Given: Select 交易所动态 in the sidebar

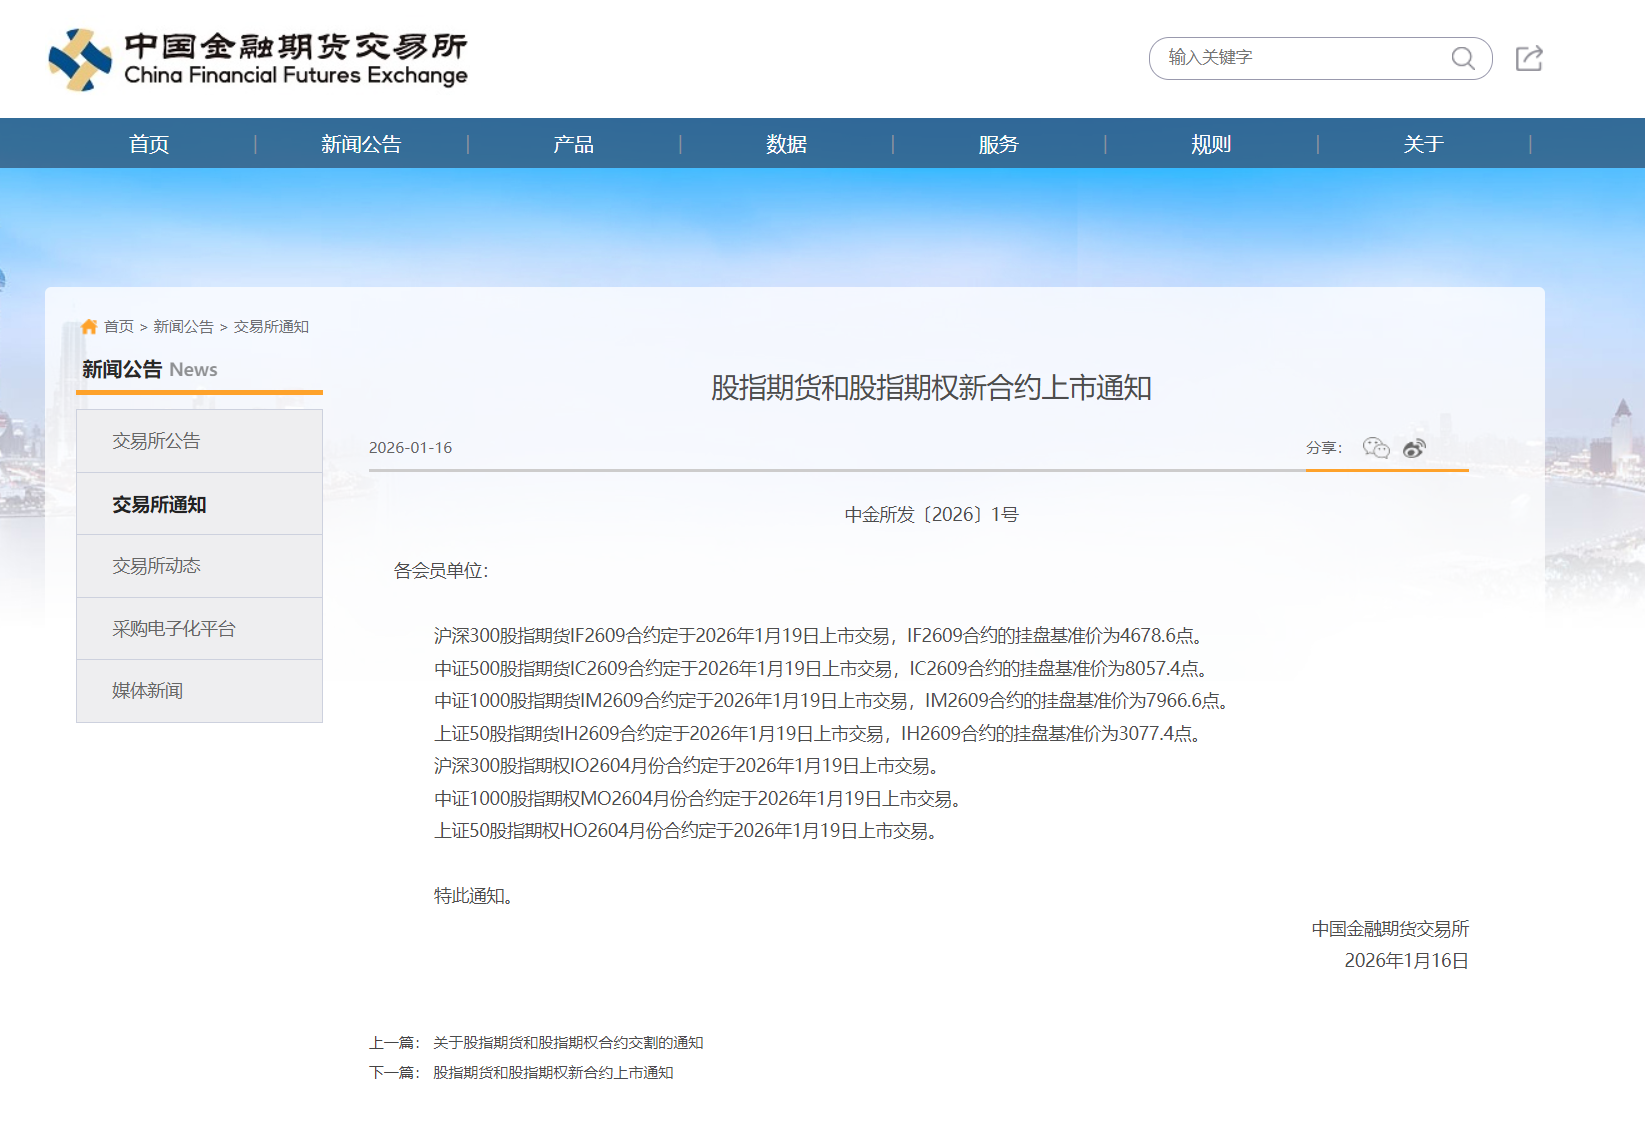Looking at the screenshot, I should pos(156,565).
